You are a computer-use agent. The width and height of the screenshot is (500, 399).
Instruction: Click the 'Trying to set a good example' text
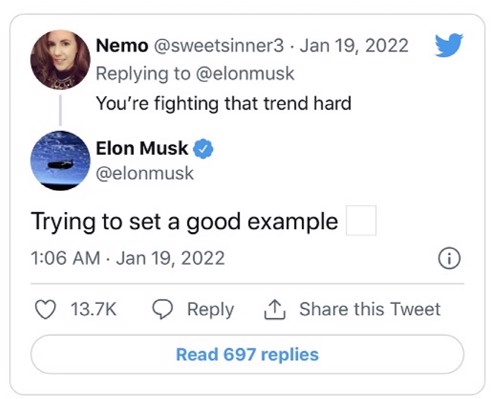coord(184,222)
